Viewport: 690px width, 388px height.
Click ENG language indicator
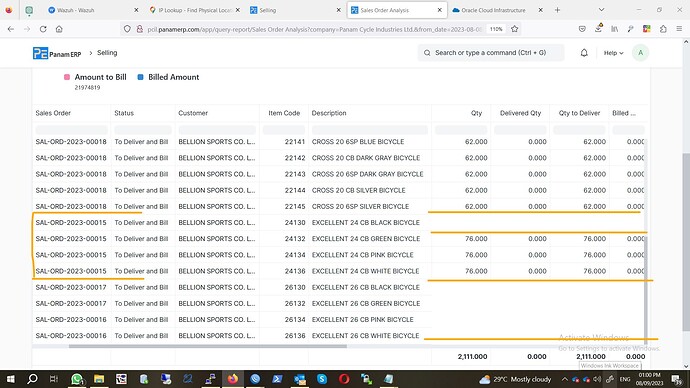pos(625,379)
